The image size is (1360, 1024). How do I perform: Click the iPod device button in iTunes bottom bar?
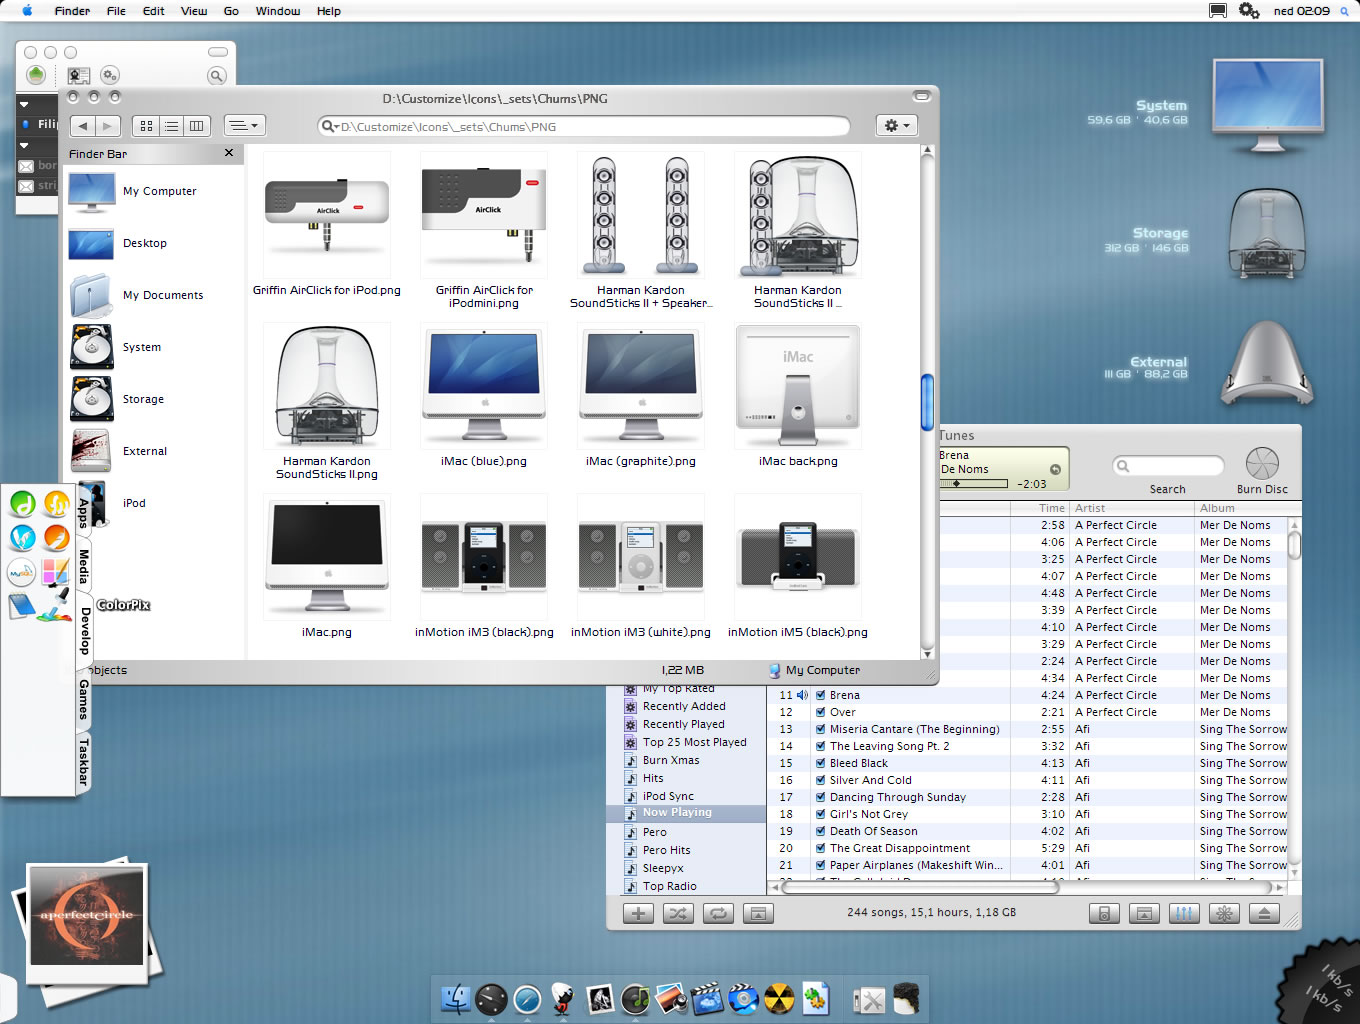pyautogui.click(x=1104, y=913)
